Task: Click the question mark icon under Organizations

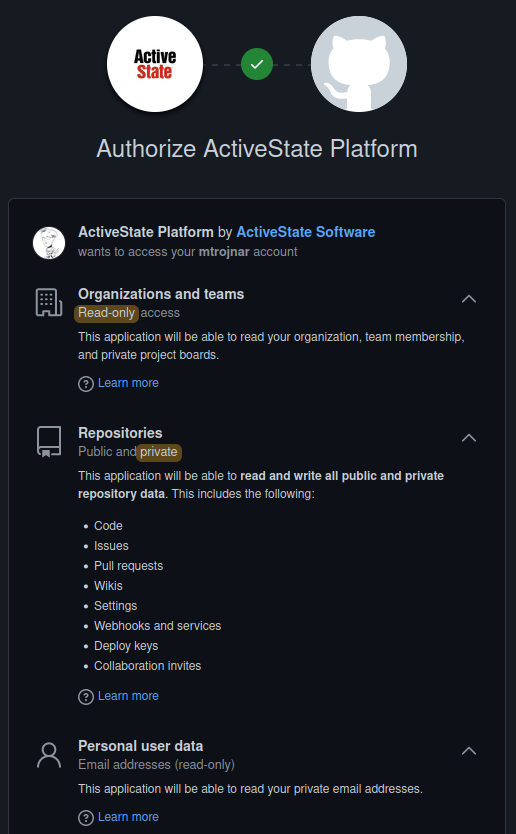Action: 86,383
